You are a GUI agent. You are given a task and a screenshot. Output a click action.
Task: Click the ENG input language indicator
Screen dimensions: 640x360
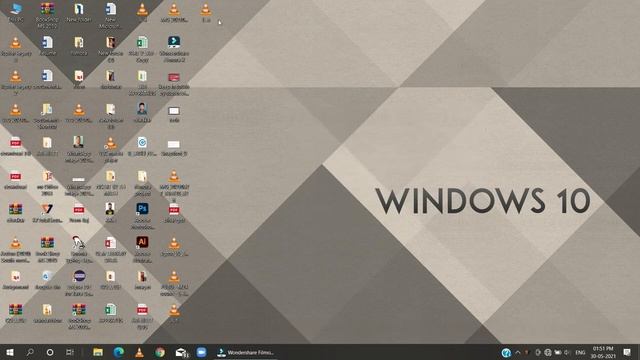pos(580,353)
